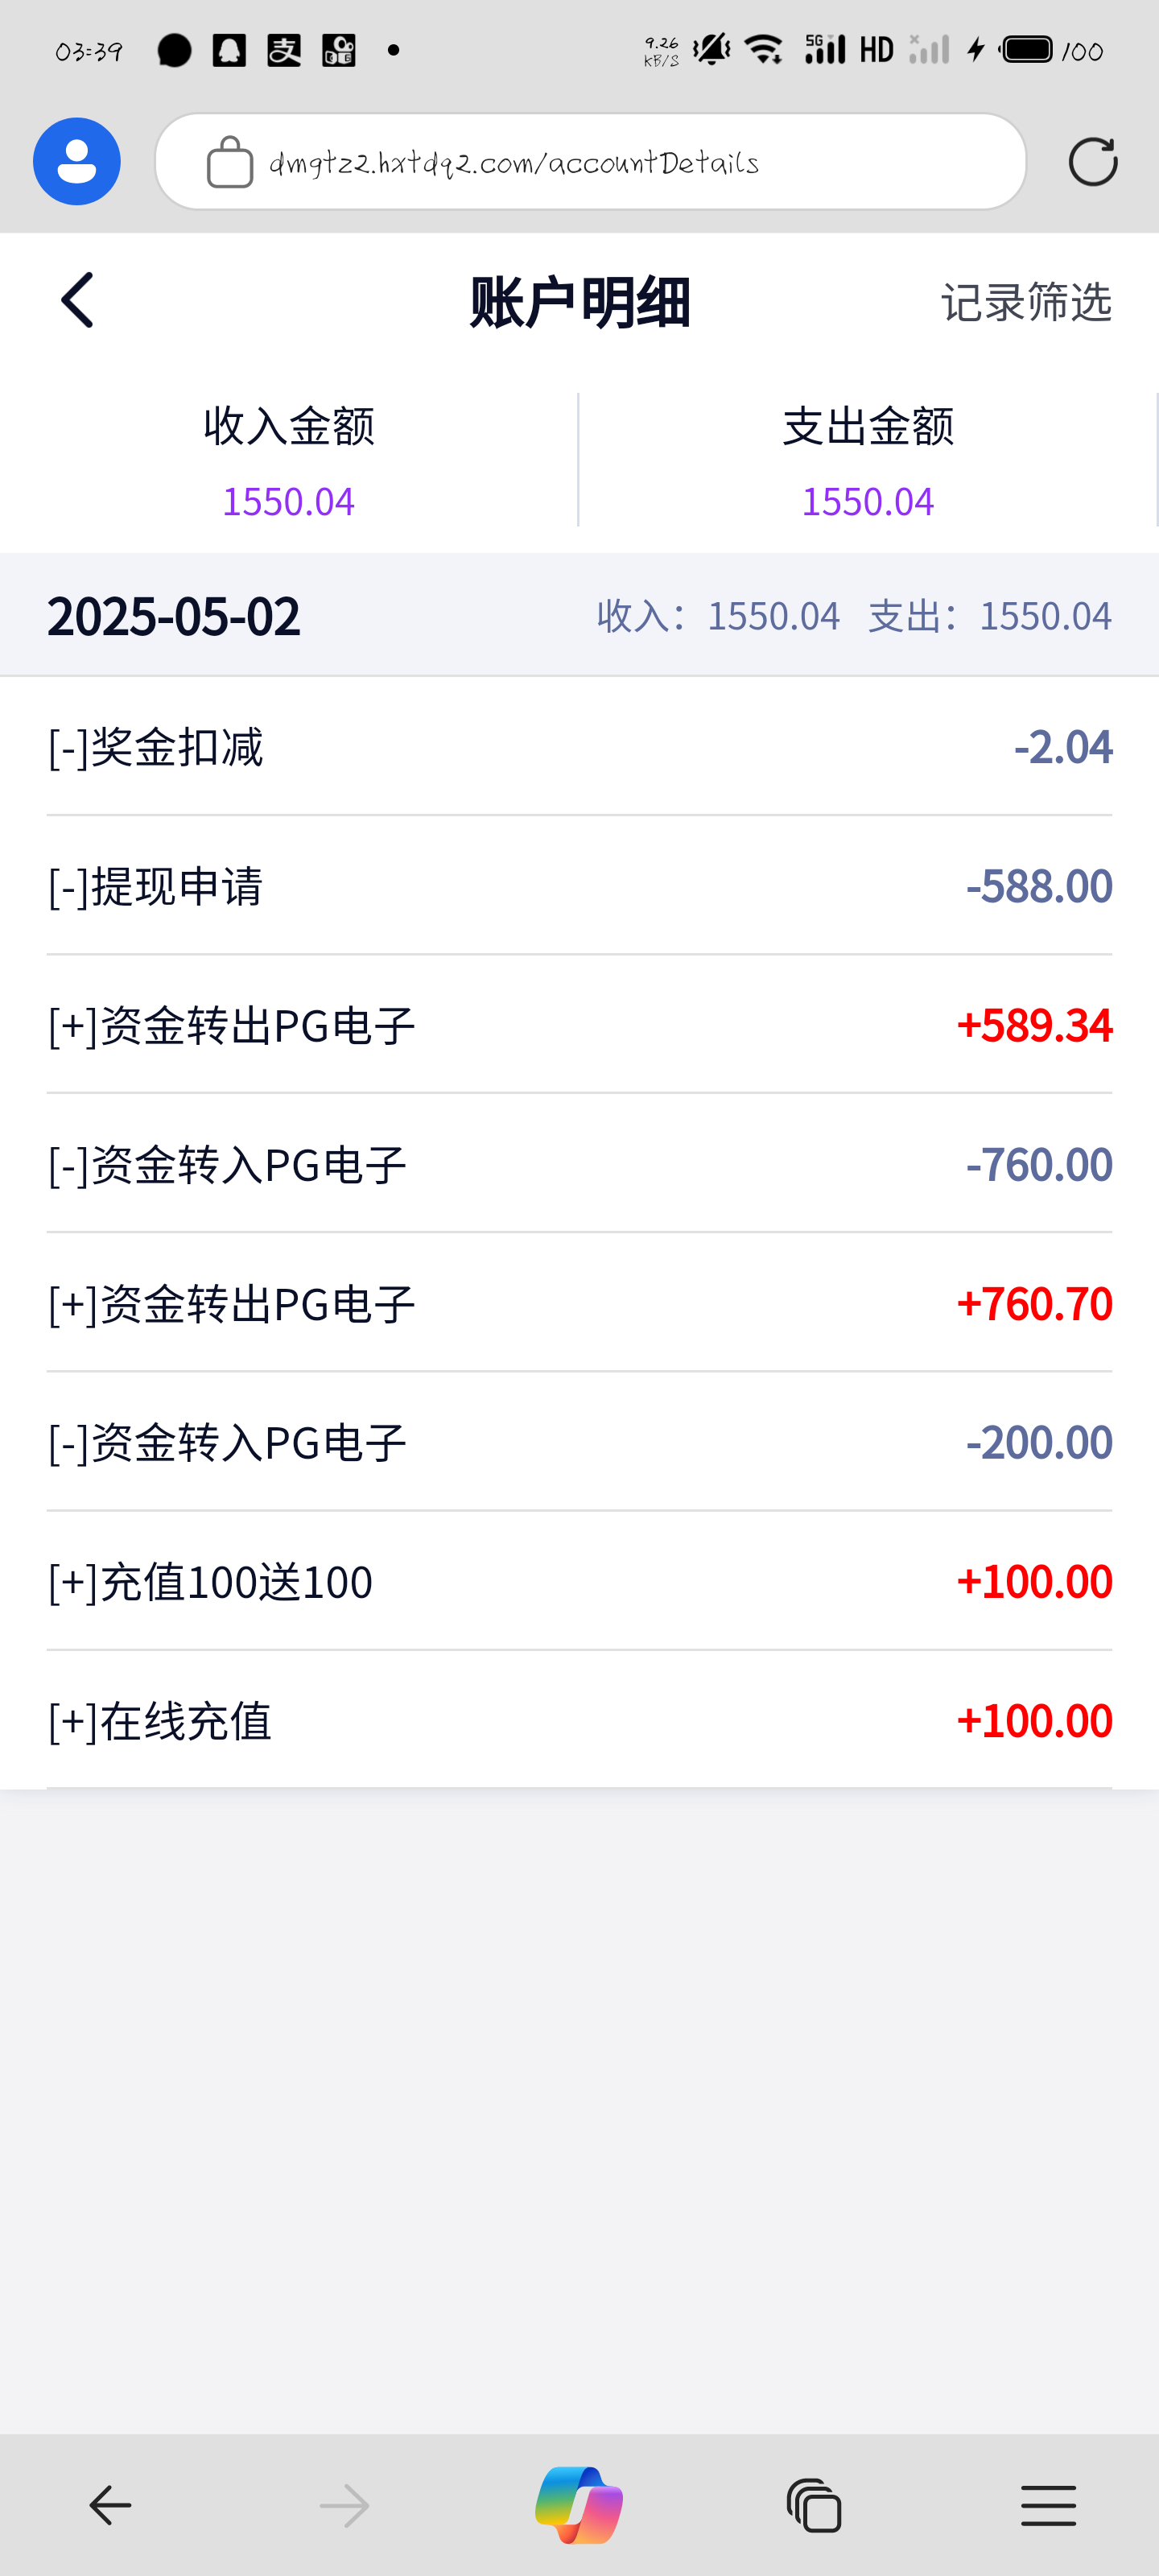The height and width of the screenshot is (2576, 1159).
Task: Open the tabs switcher icon
Action: [x=814, y=2505]
